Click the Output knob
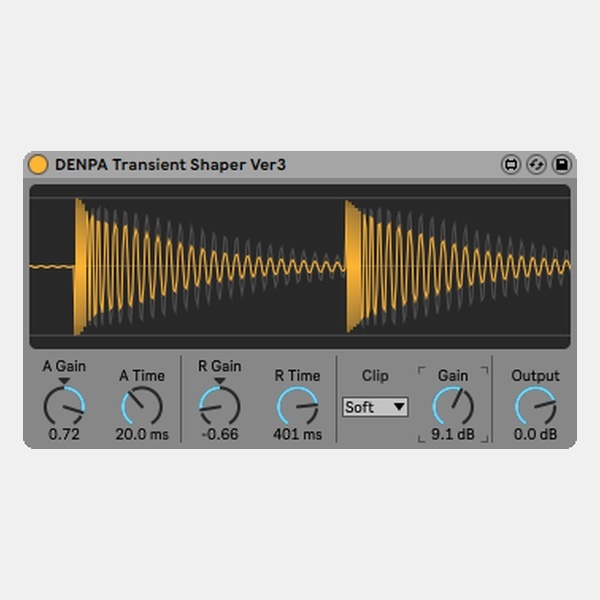This screenshot has width=600, height=600. (535, 406)
